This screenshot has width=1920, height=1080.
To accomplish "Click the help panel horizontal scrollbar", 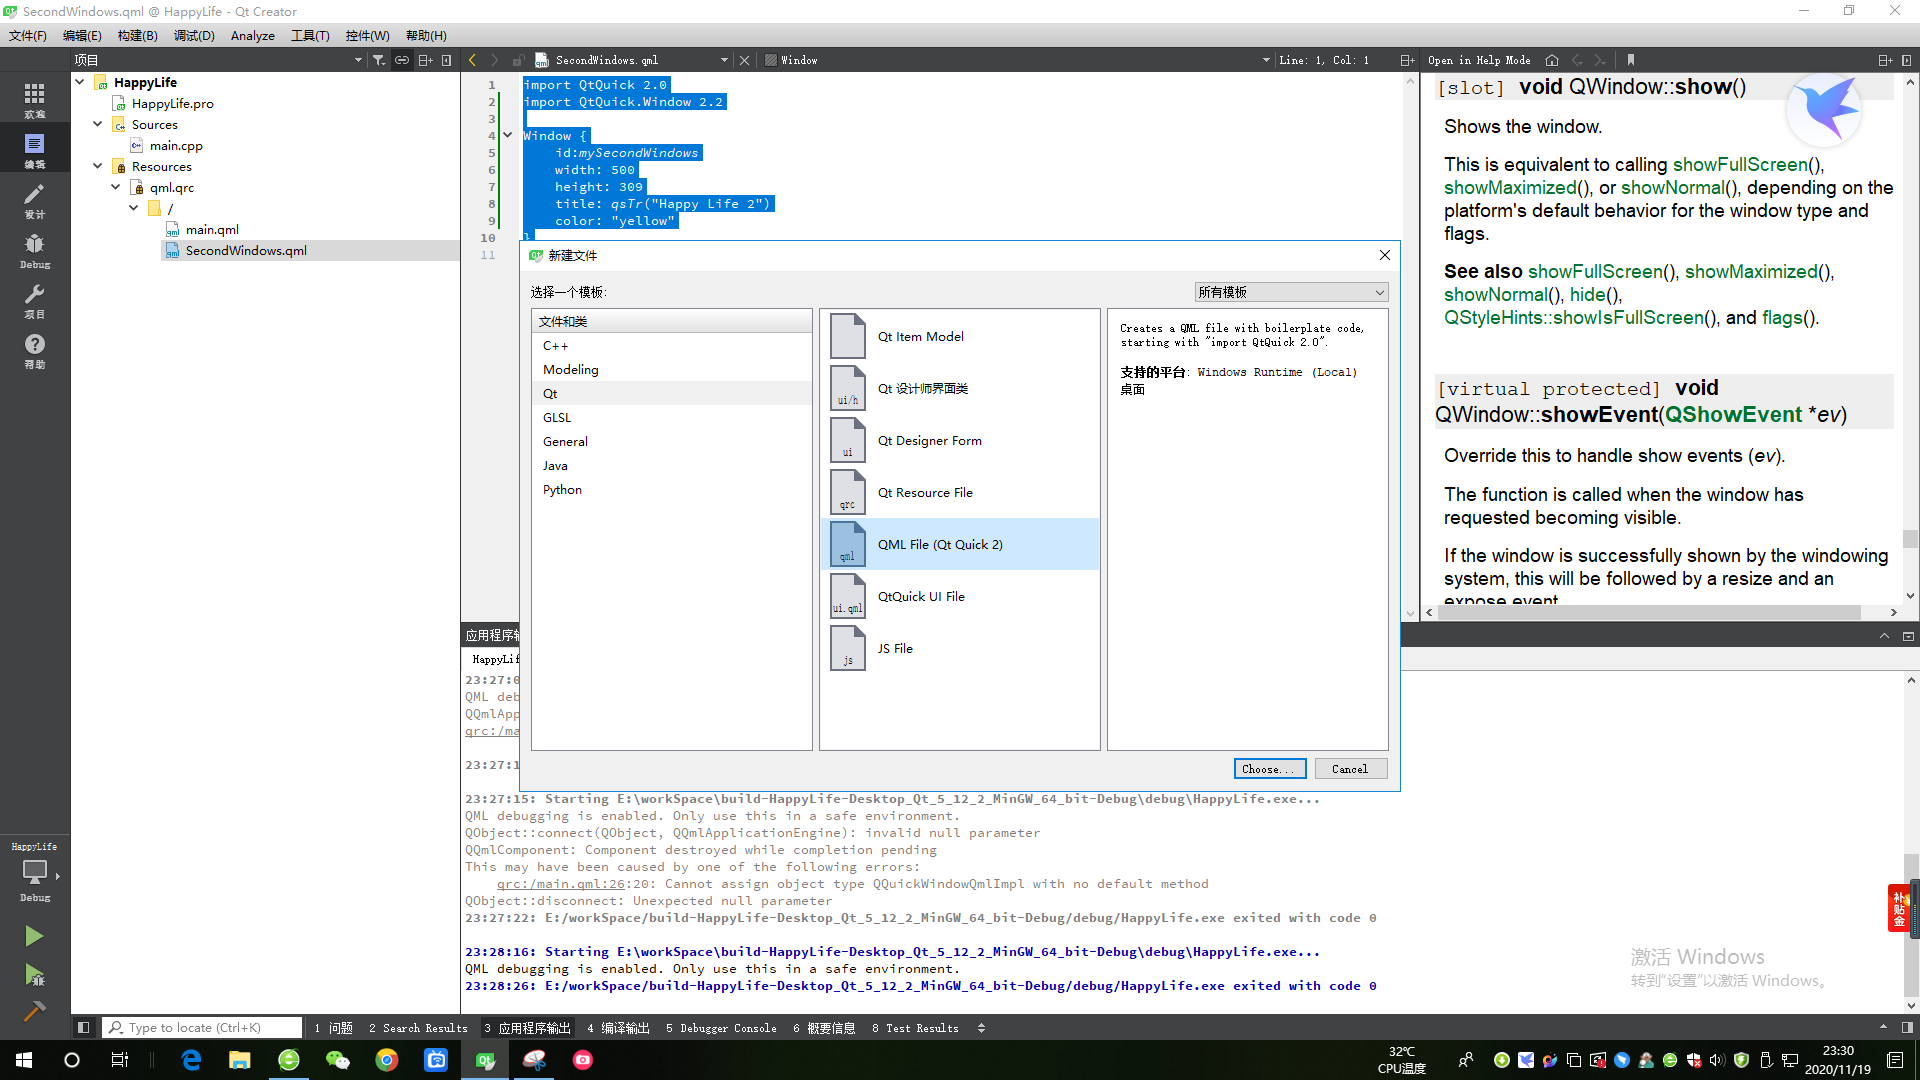I will pyautogui.click(x=1650, y=612).
